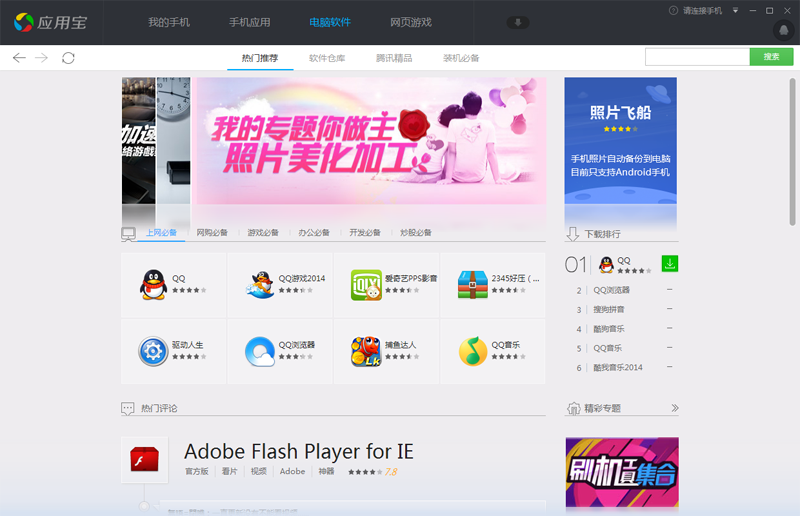Image resolution: width=800 pixels, height=516 pixels.
Task: Click the 应用宝 logo icon
Action: [x=23, y=22]
